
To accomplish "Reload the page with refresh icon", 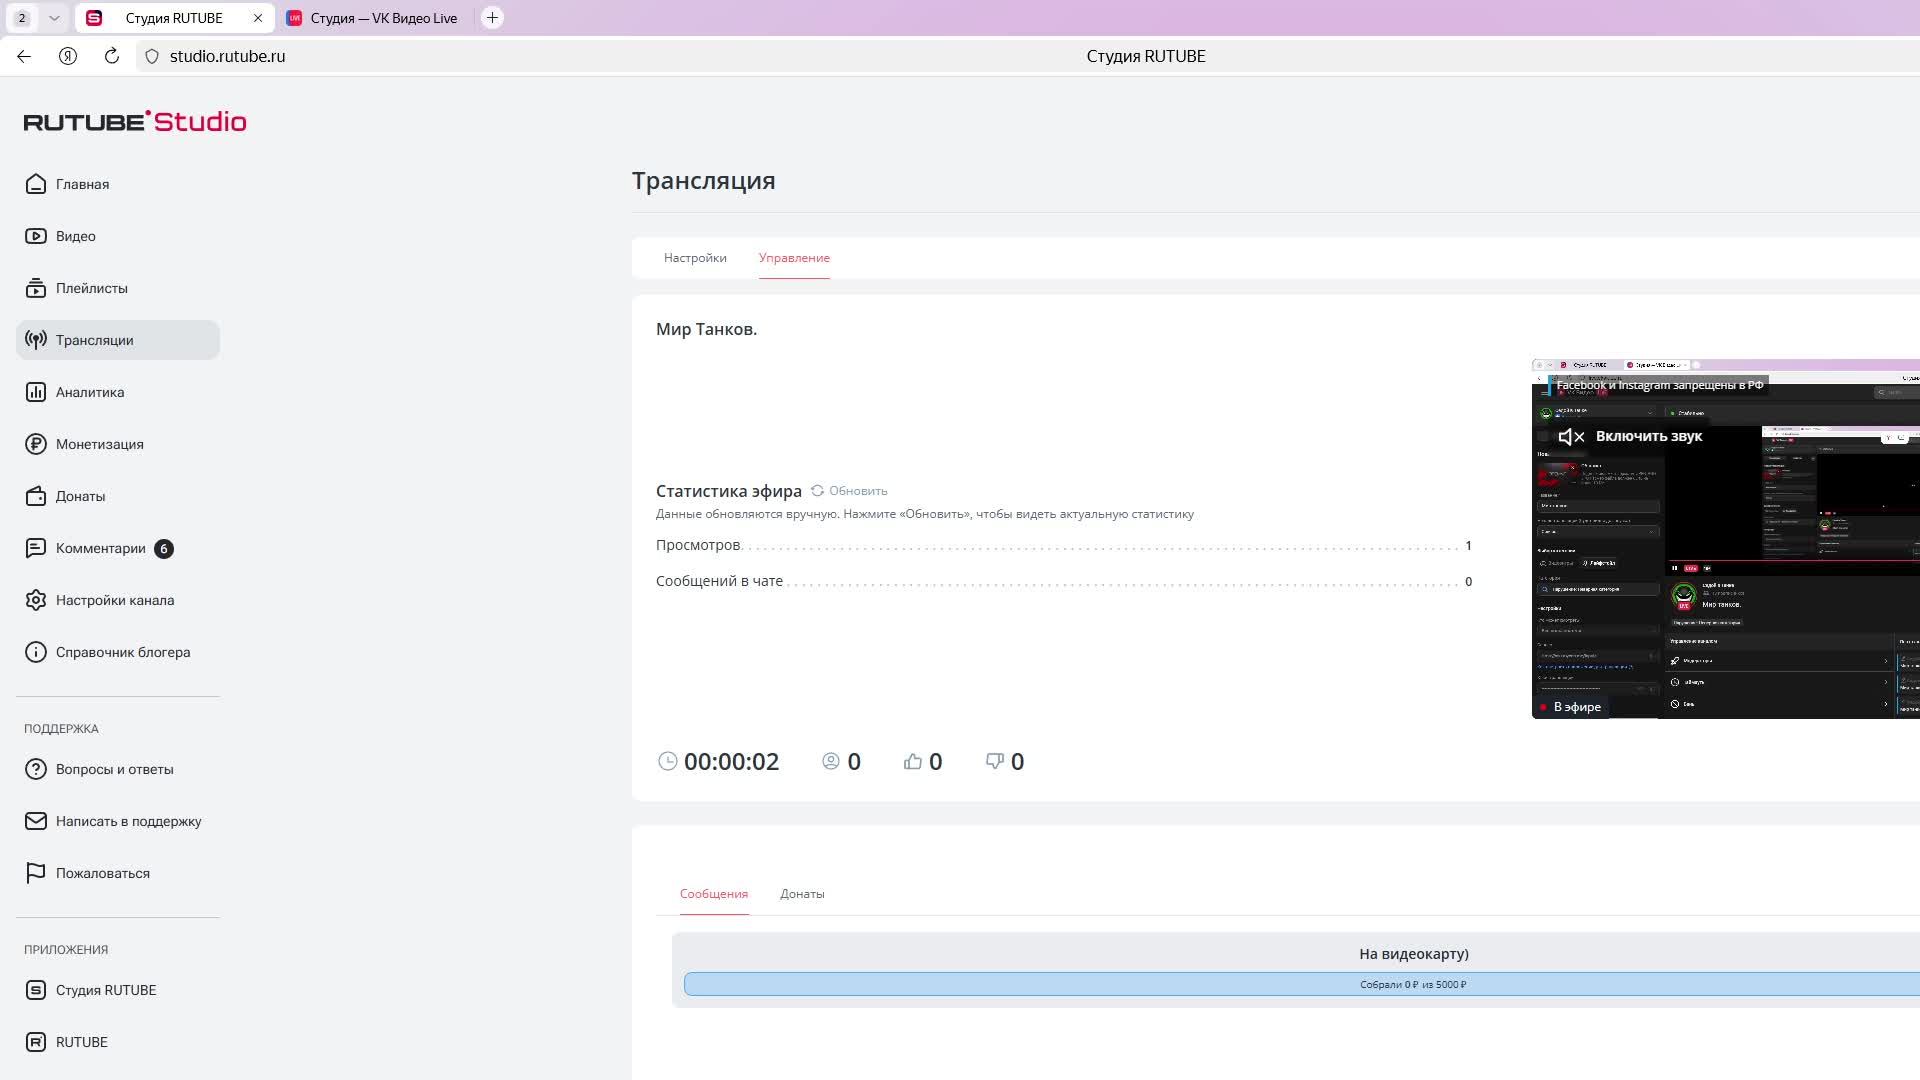I will (x=112, y=56).
